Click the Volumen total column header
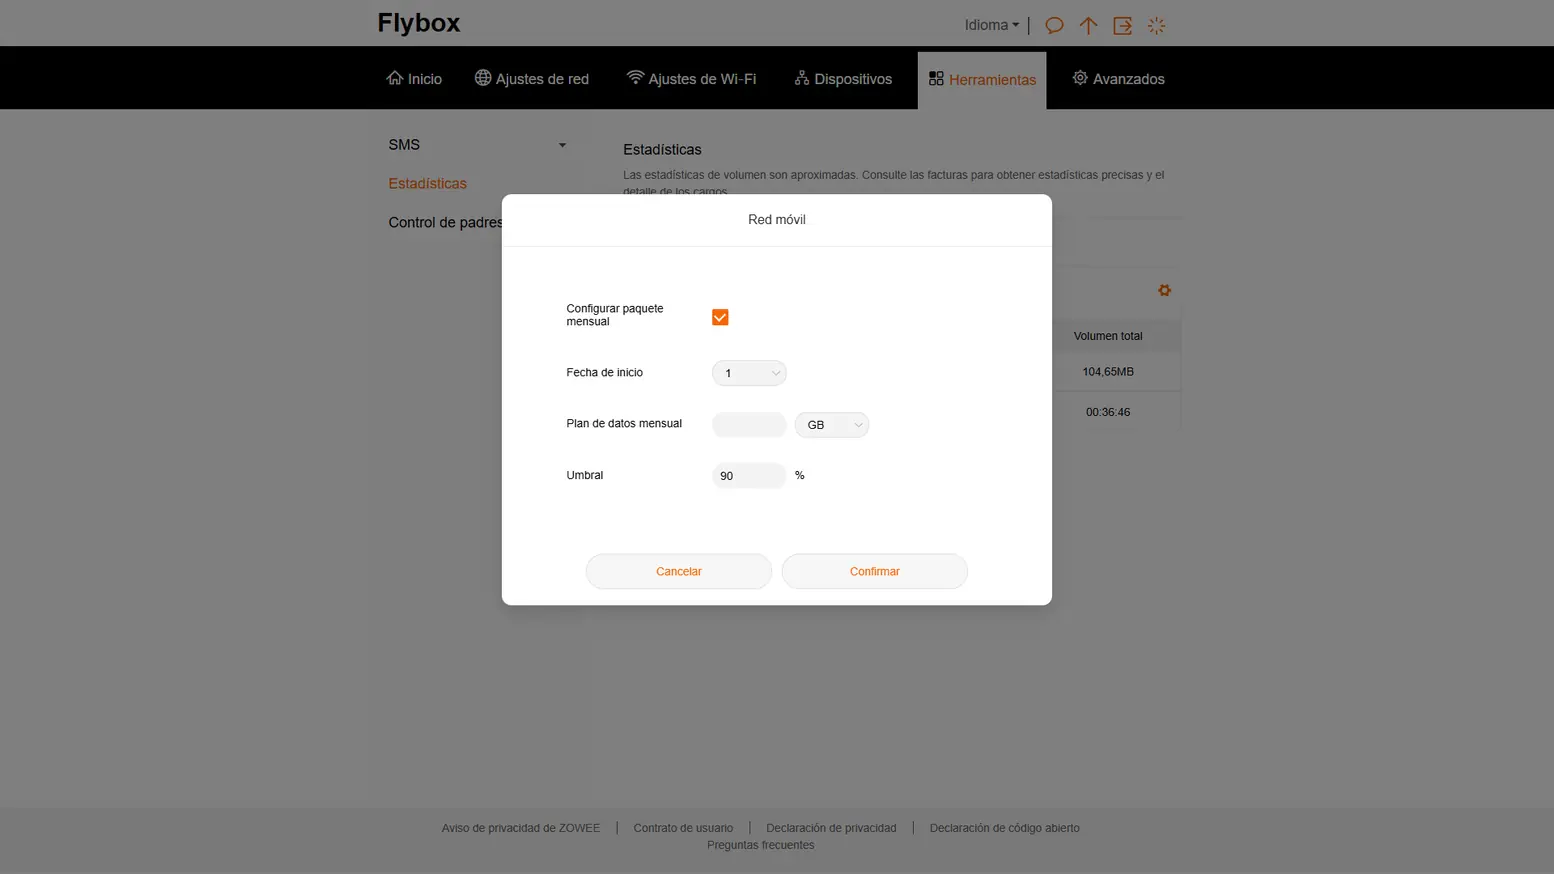This screenshot has height=874, width=1554. 1108,336
